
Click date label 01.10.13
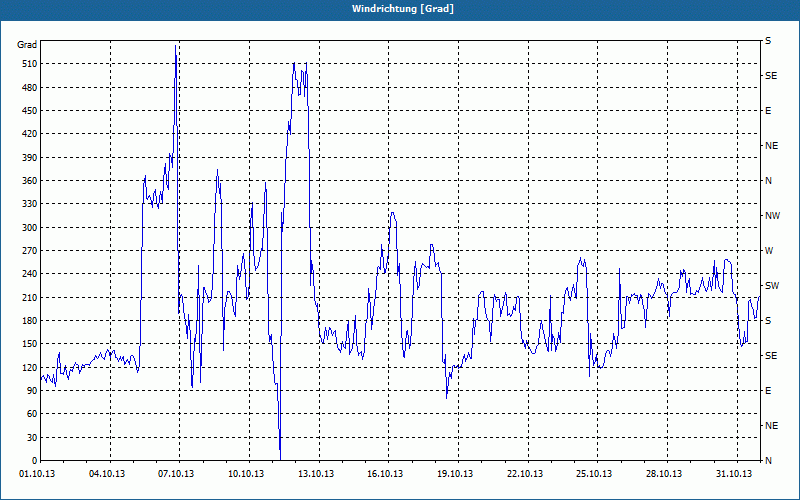tap(37, 474)
